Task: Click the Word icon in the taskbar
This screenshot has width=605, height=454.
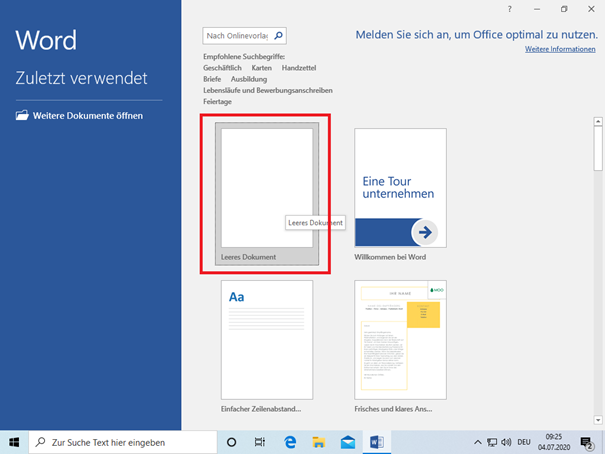Action: (x=378, y=442)
